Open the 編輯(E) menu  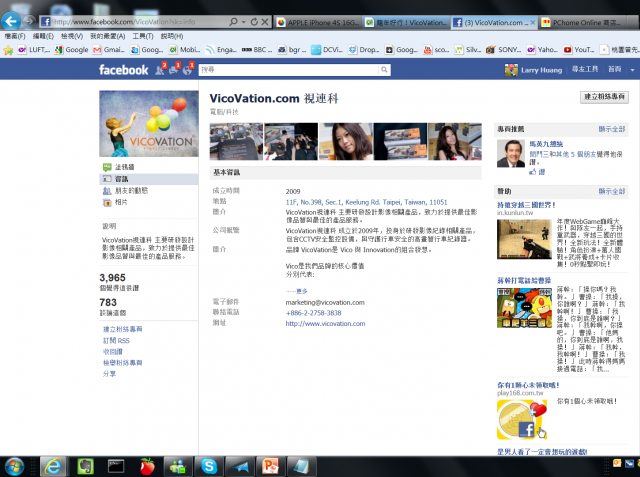43,36
